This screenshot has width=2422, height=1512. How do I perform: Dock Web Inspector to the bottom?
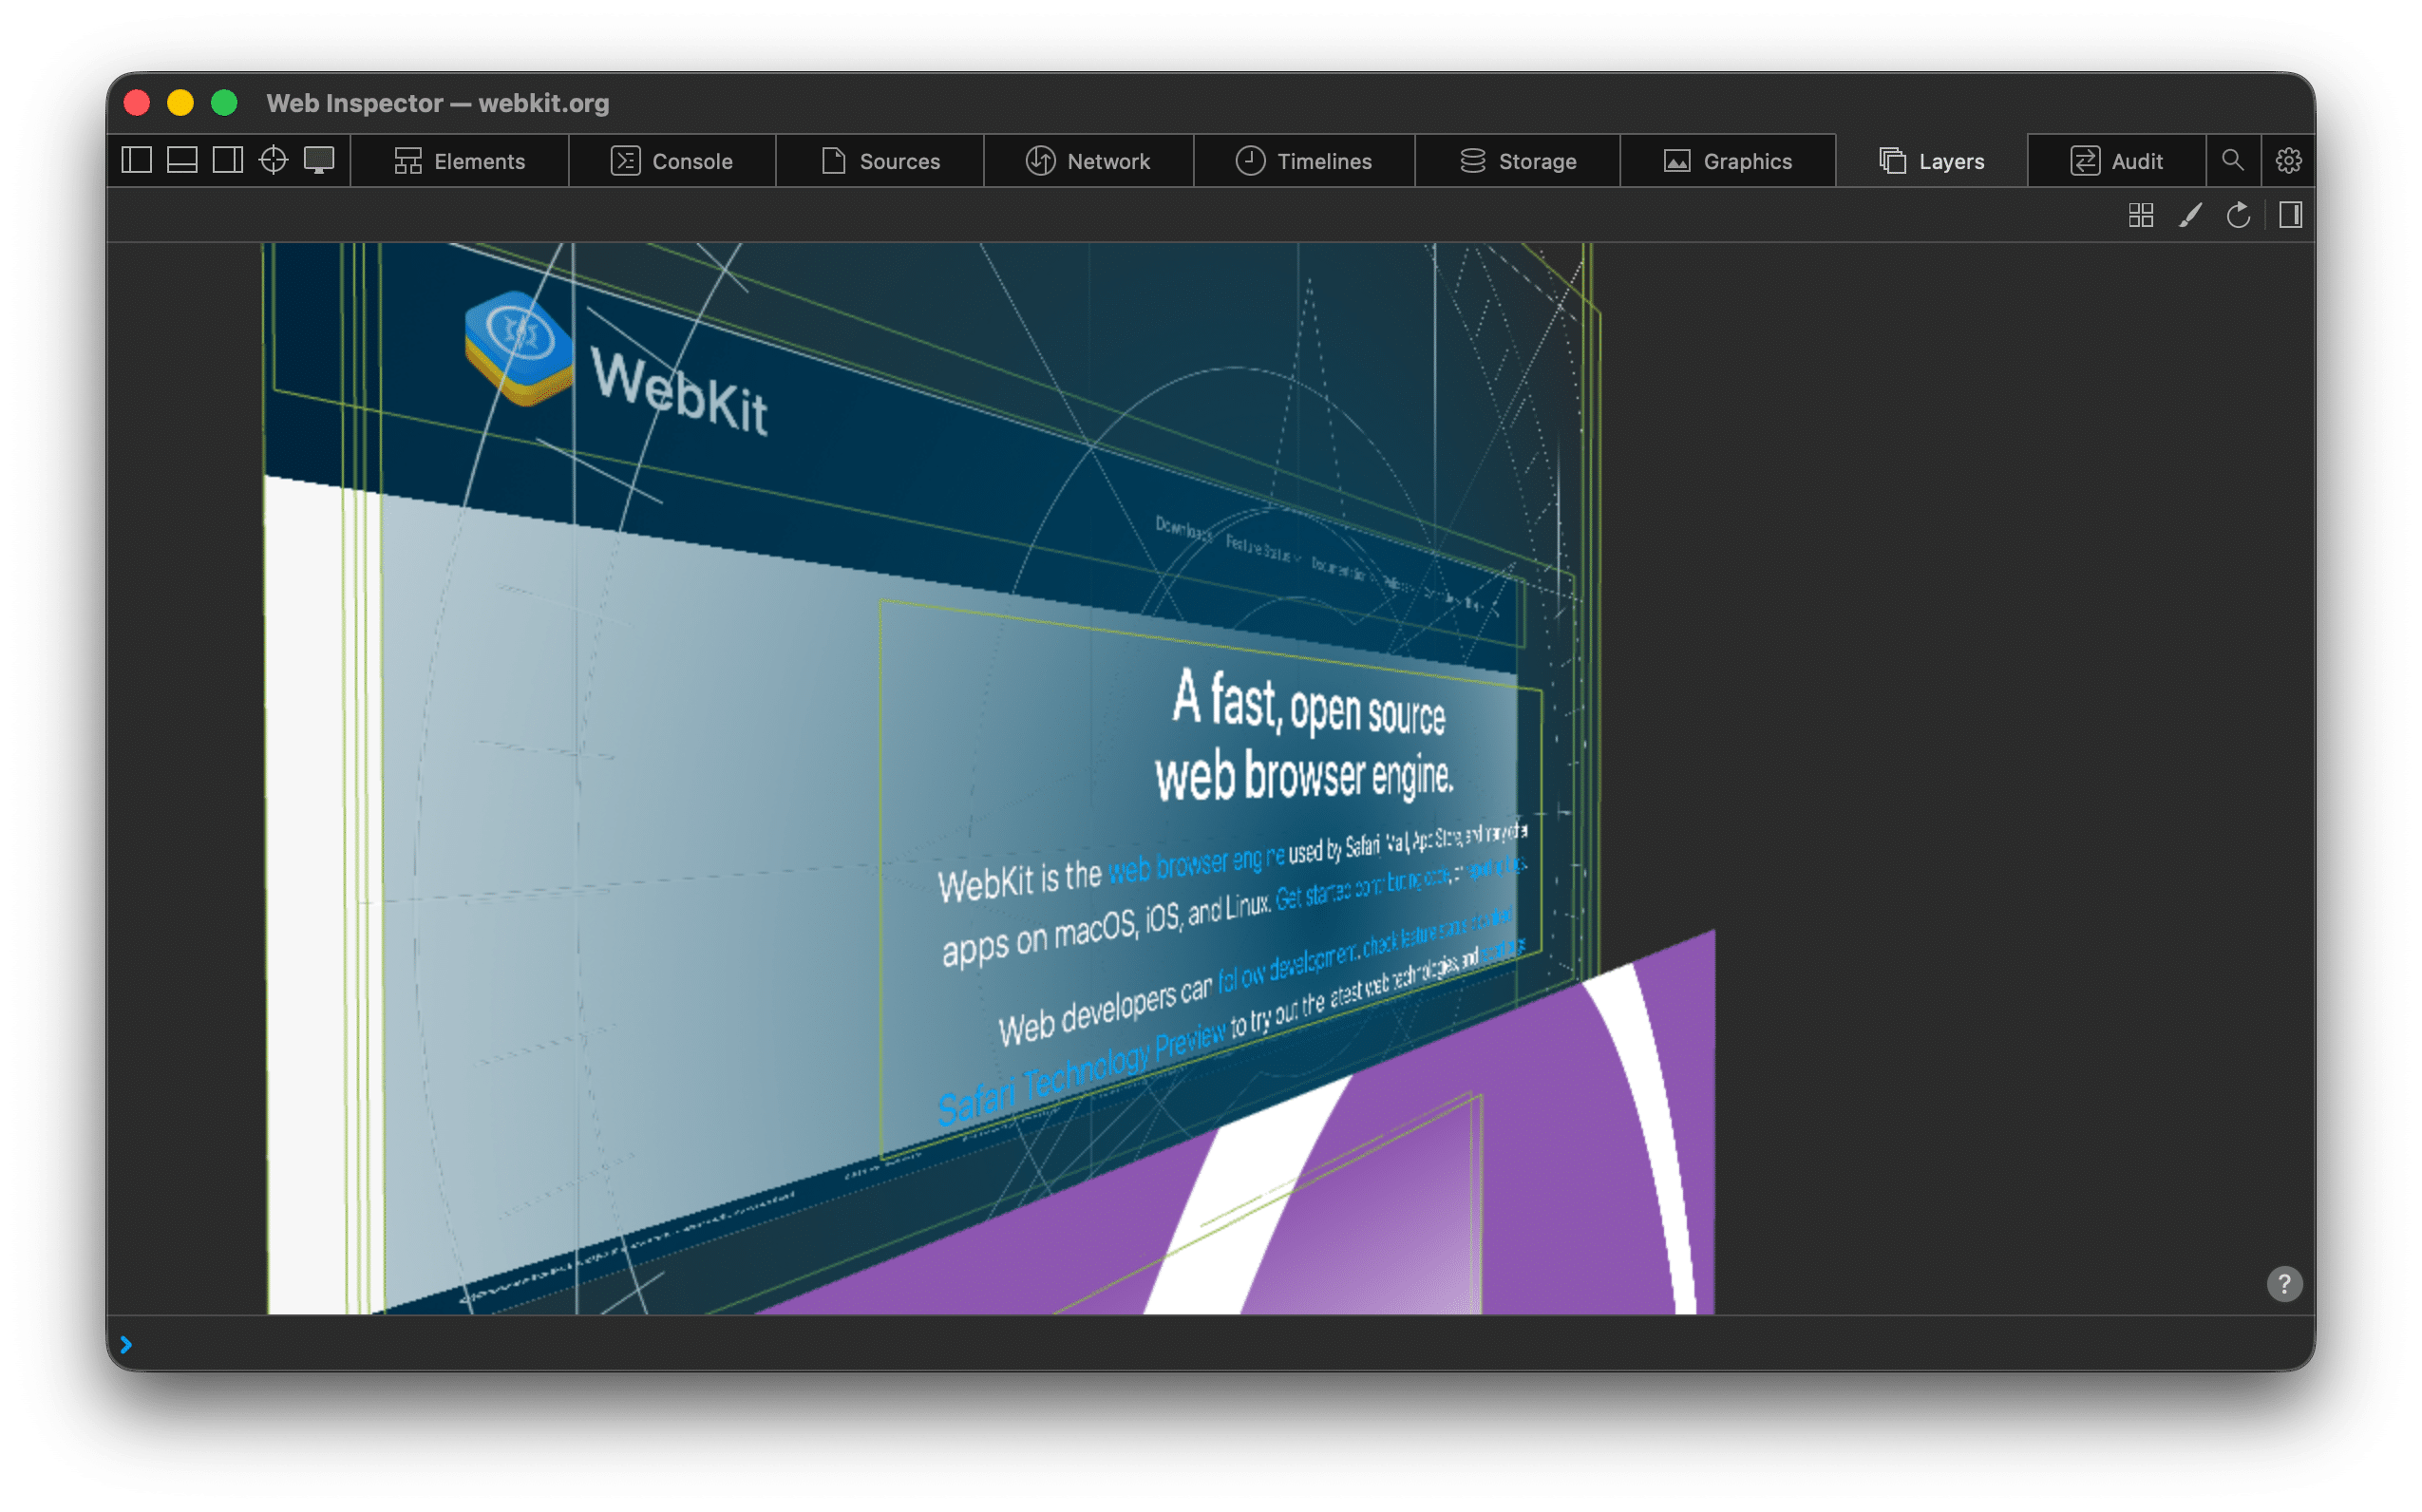coord(182,160)
